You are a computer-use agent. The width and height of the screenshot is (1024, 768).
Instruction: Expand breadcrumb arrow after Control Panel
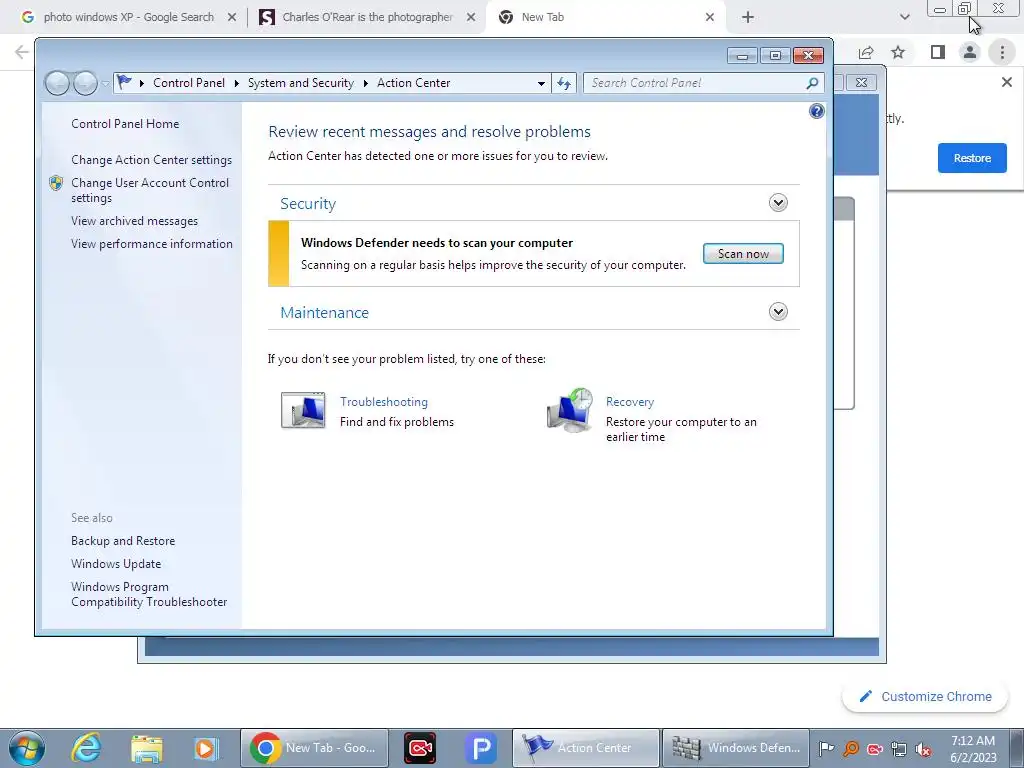(236, 83)
